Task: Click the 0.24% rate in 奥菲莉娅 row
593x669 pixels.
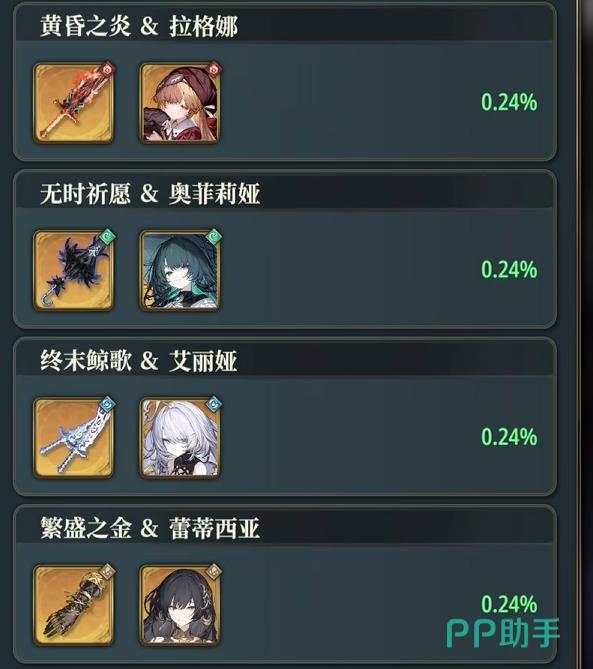Action: tap(509, 270)
